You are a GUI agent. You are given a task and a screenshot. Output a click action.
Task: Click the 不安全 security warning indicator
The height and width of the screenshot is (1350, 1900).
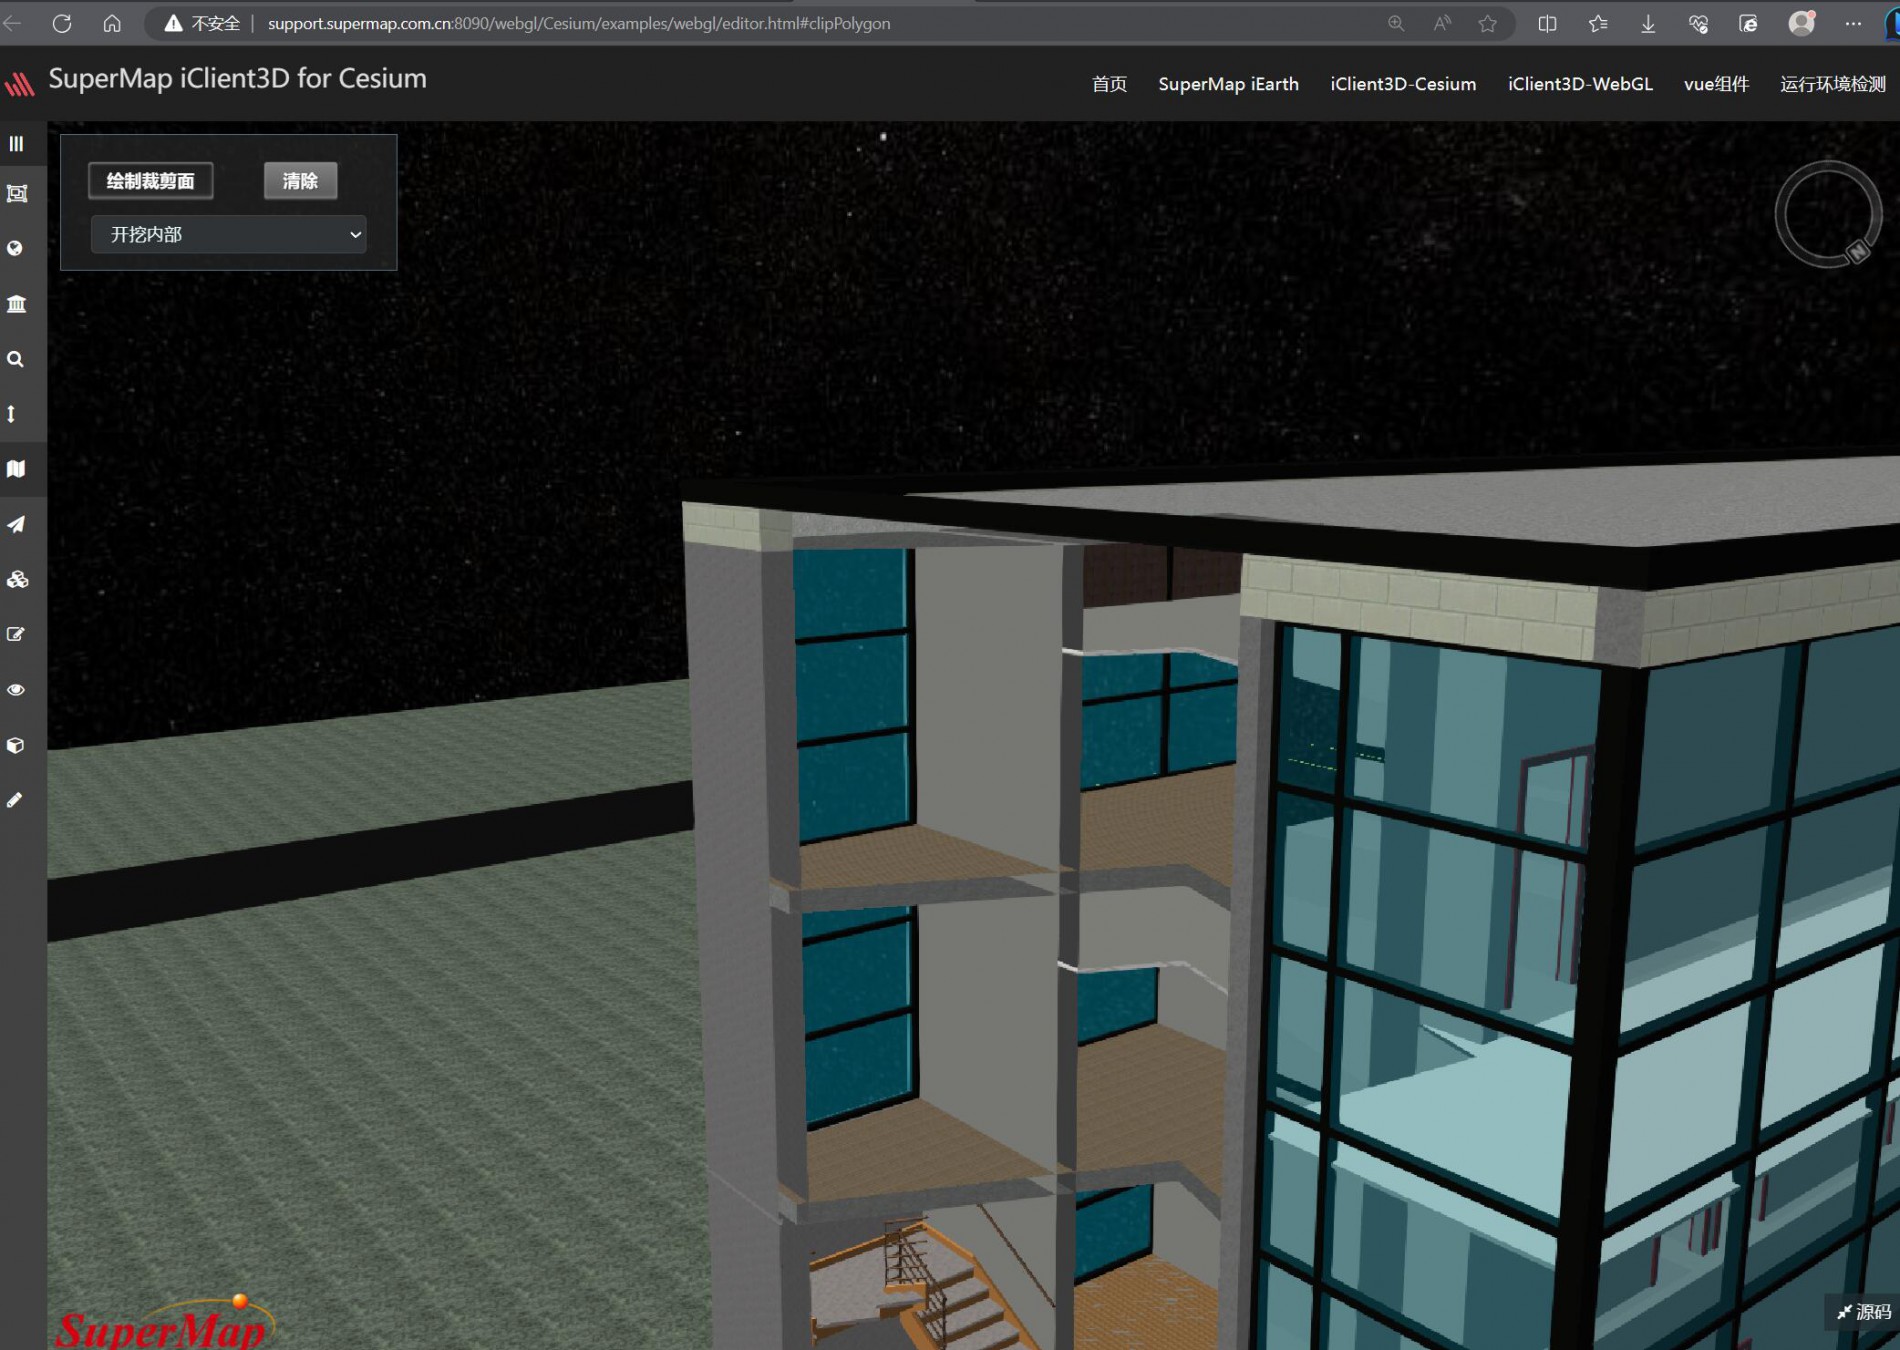pos(202,23)
